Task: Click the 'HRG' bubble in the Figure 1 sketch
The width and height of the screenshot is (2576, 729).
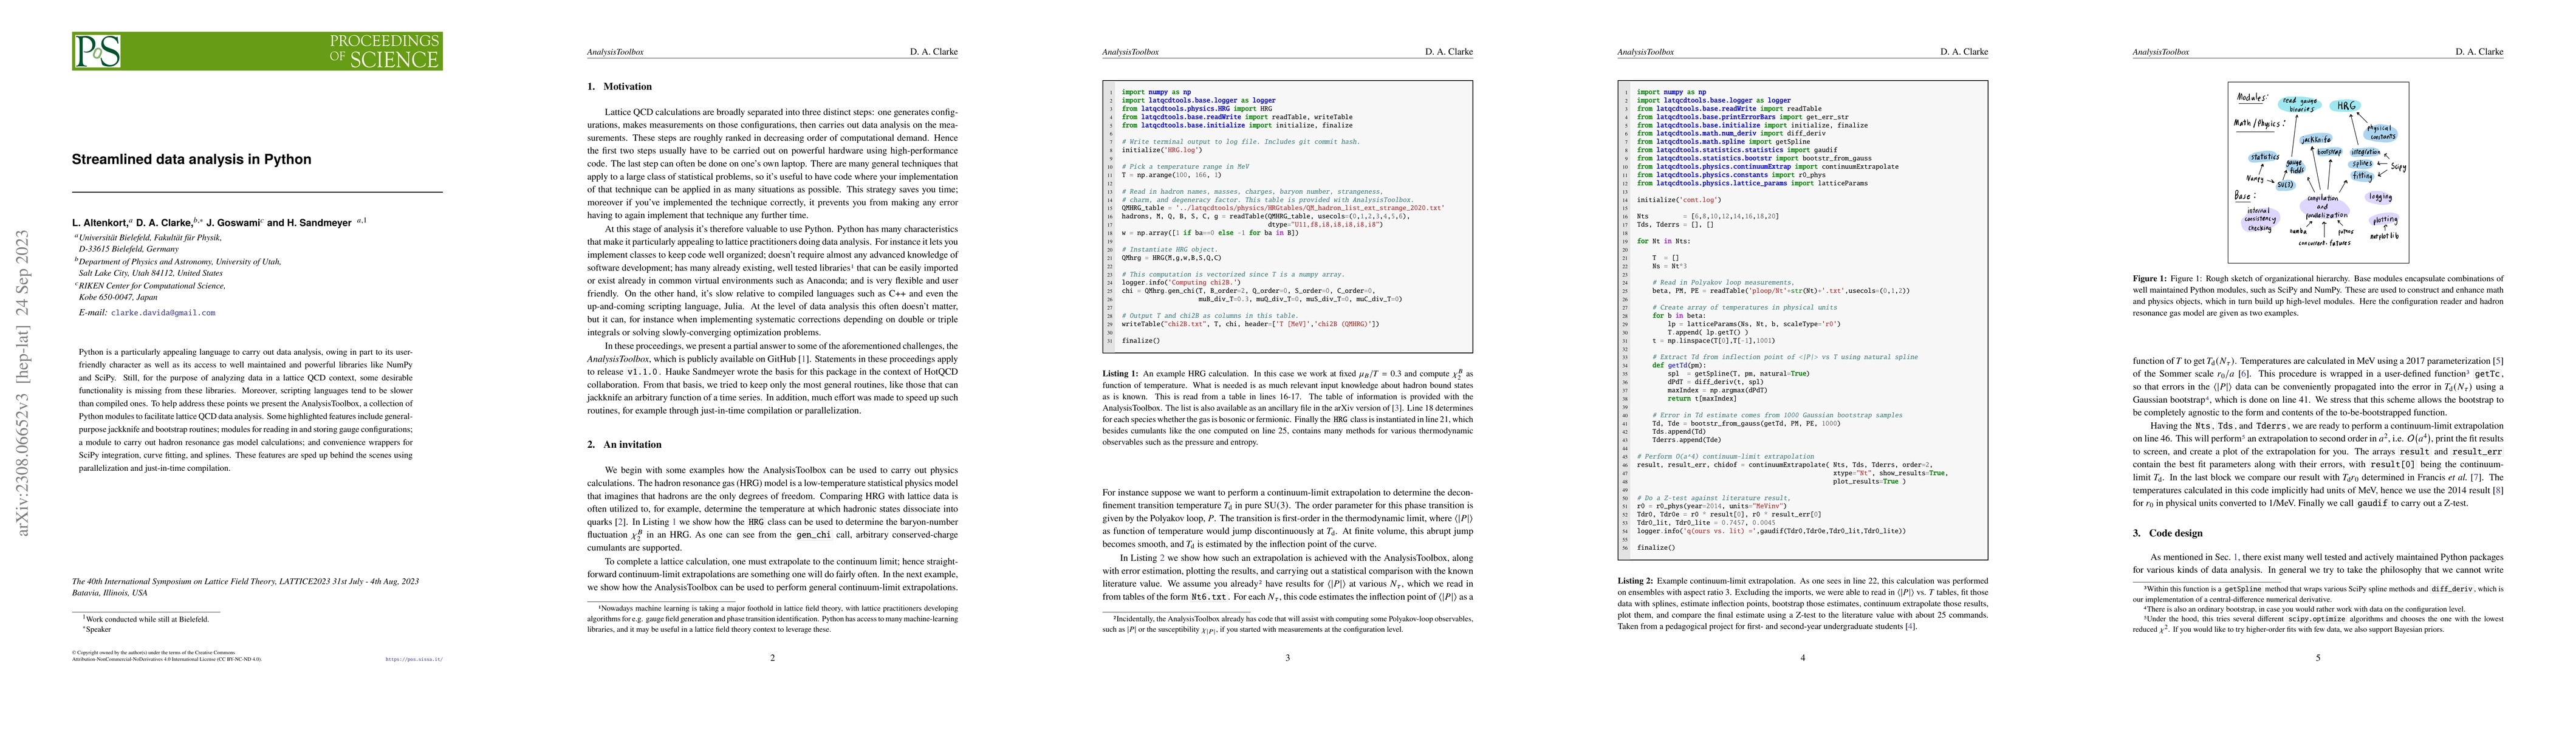Action: tap(2345, 106)
